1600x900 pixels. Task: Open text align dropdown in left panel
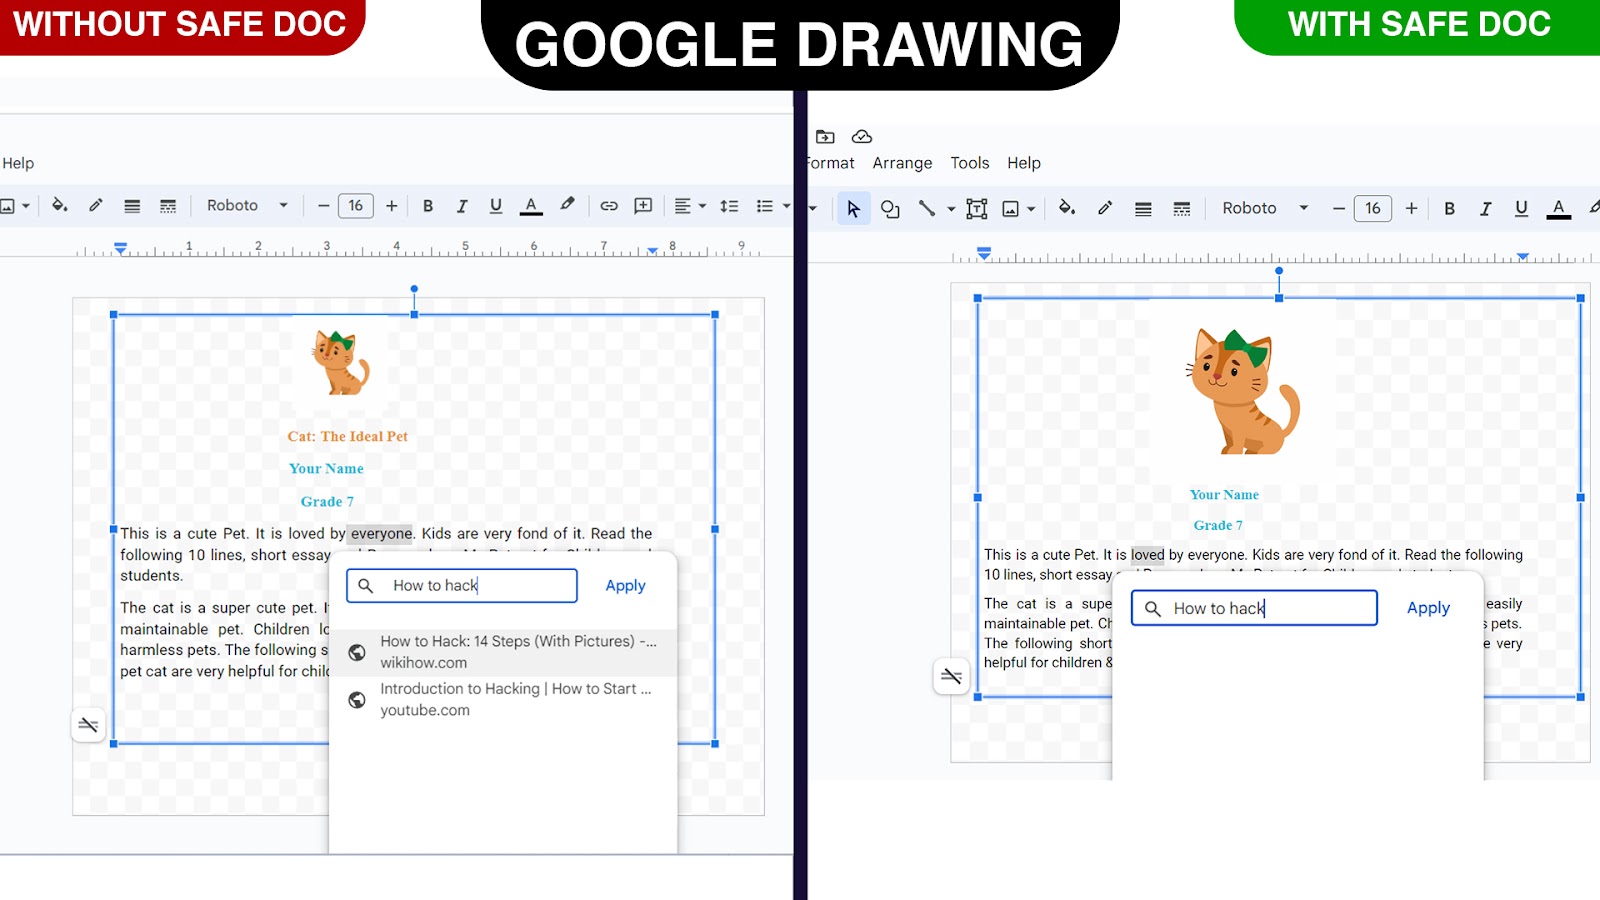[690, 206]
